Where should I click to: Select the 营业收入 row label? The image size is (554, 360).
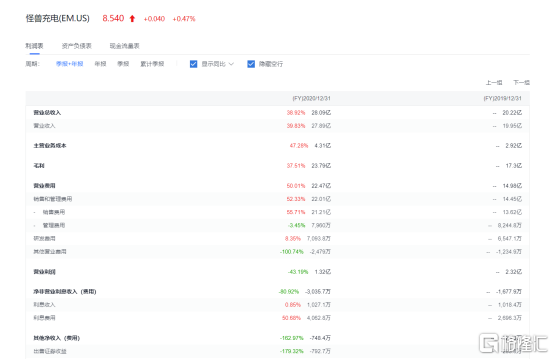click(x=45, y=126)
